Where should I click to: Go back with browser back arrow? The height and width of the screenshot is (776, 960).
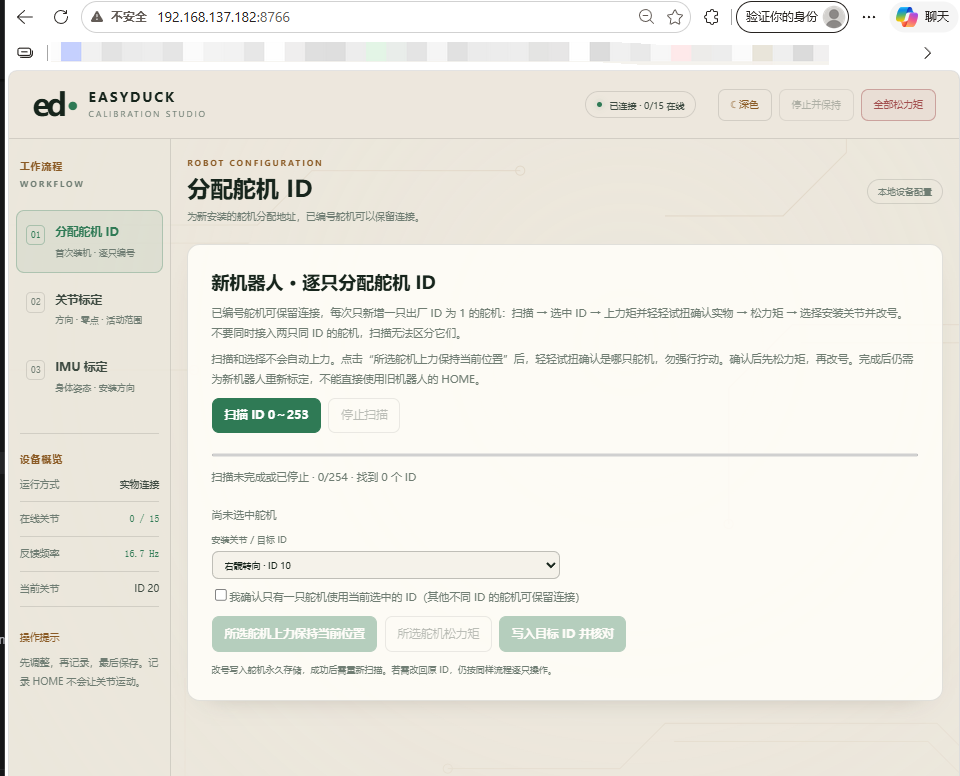pos(25,17)
